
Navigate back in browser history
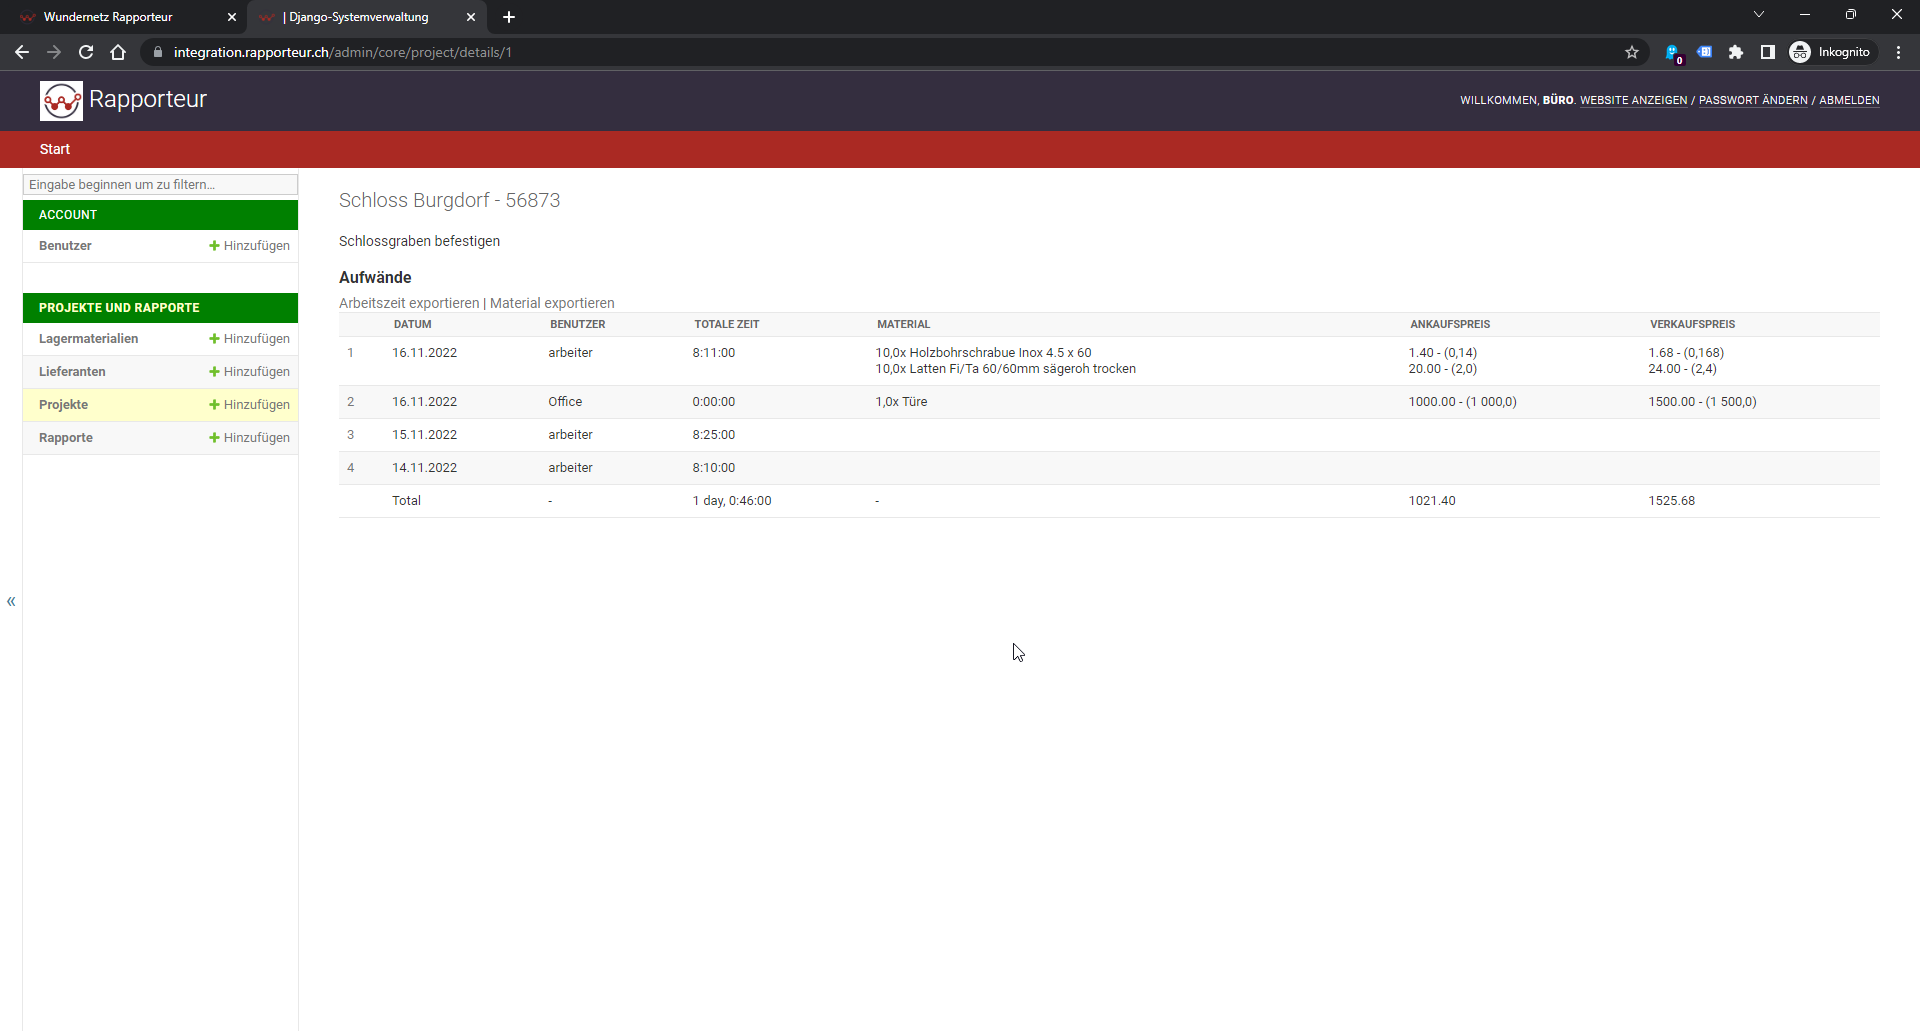(x=22, y=52)
